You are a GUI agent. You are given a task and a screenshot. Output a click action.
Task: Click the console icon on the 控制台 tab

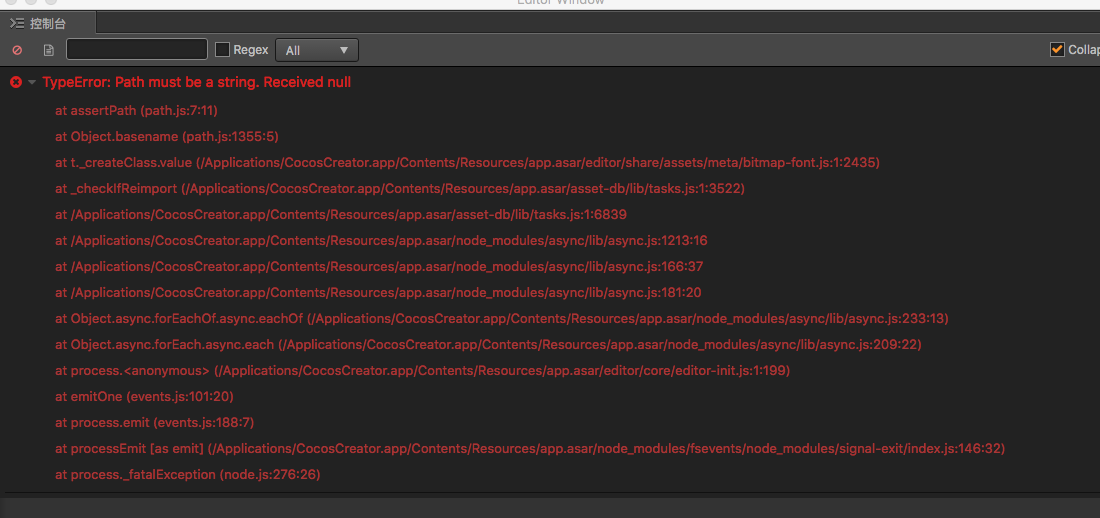pos(17,23)
